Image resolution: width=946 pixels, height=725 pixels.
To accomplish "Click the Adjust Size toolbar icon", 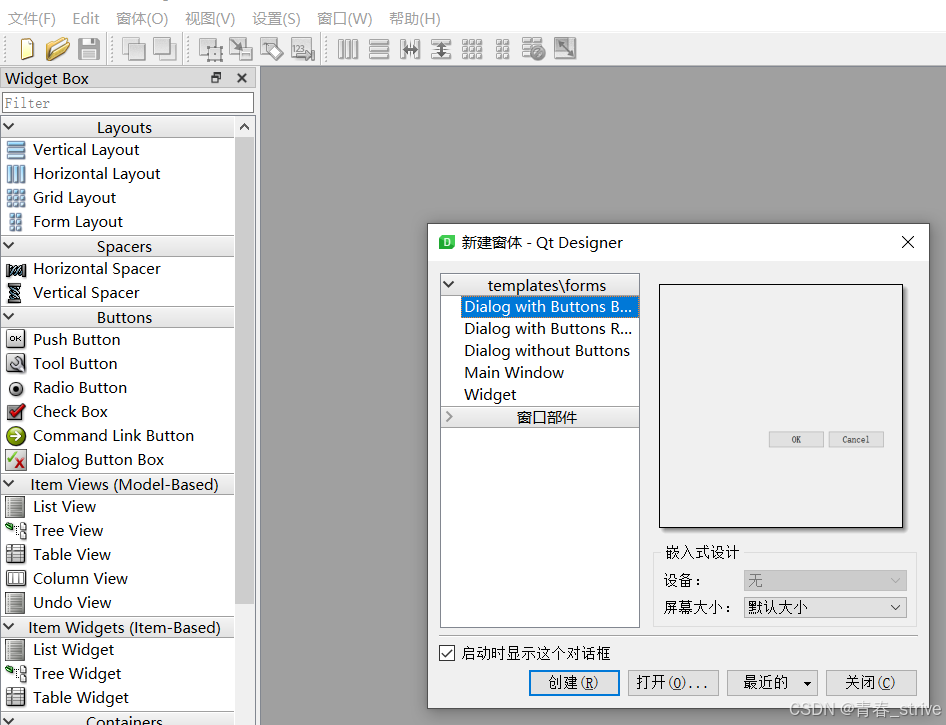I will 565,48.
